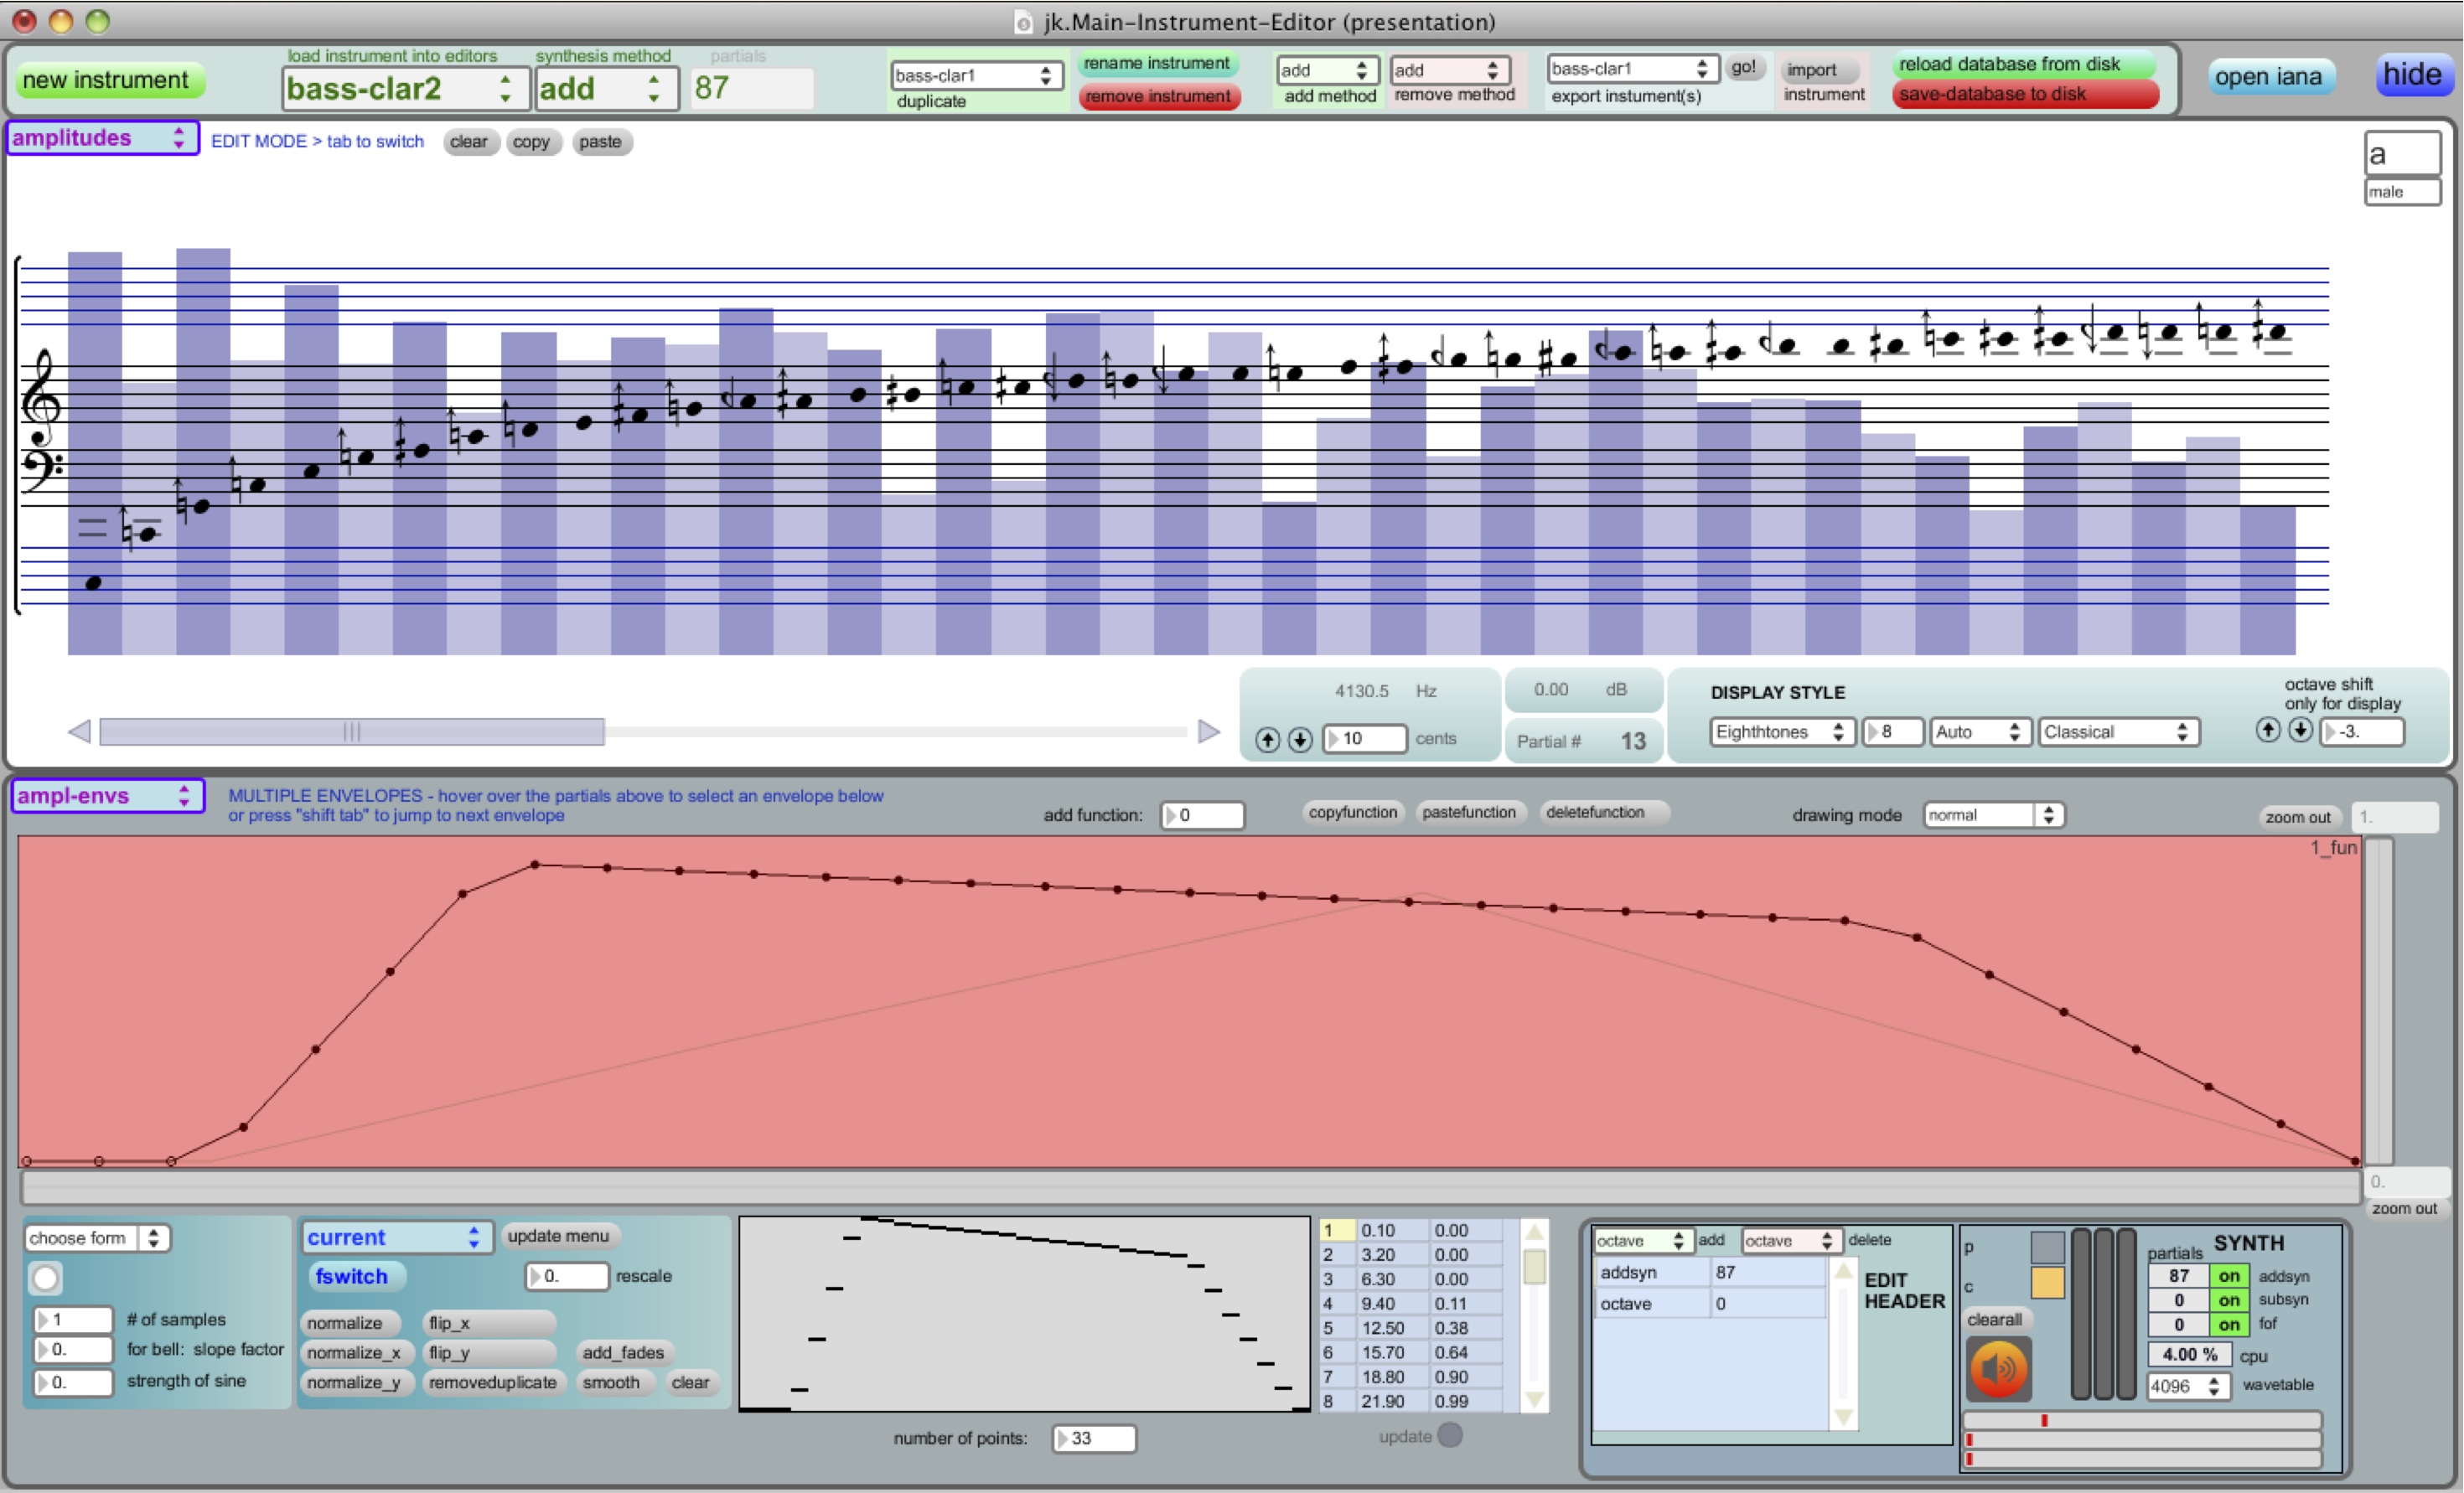Open the Eighthtones display style dropdown
2464x1493 pixels.
[x=1782, y=732]
